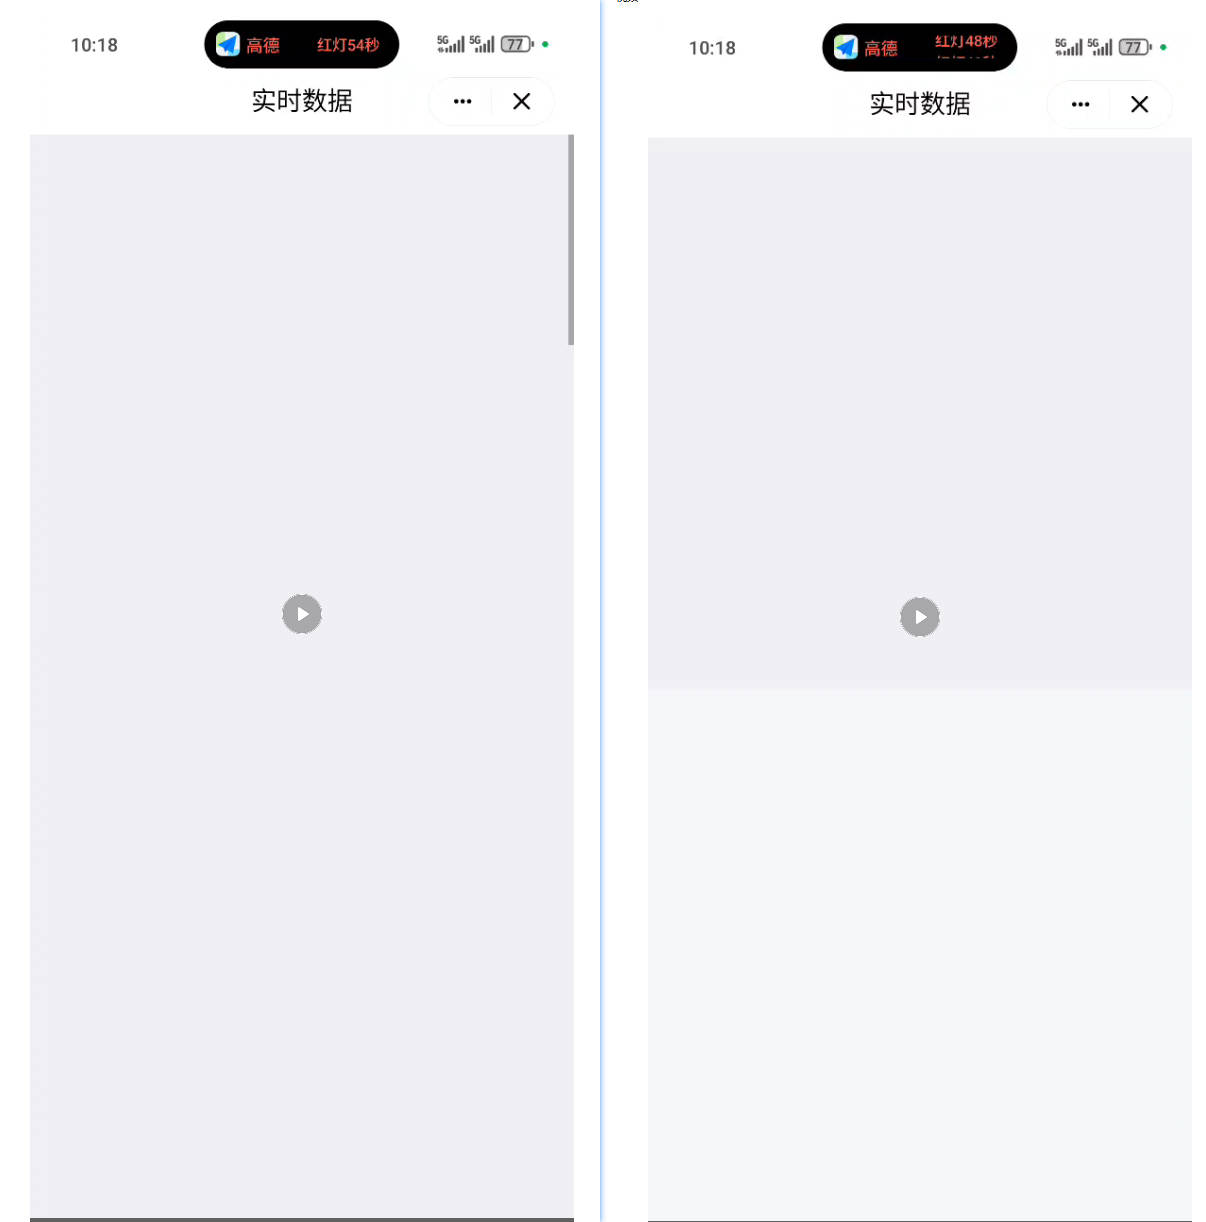Tap the 红灯48秒 countdown in the navigation pill
1206x1222 pixels.
pos(966,42)
